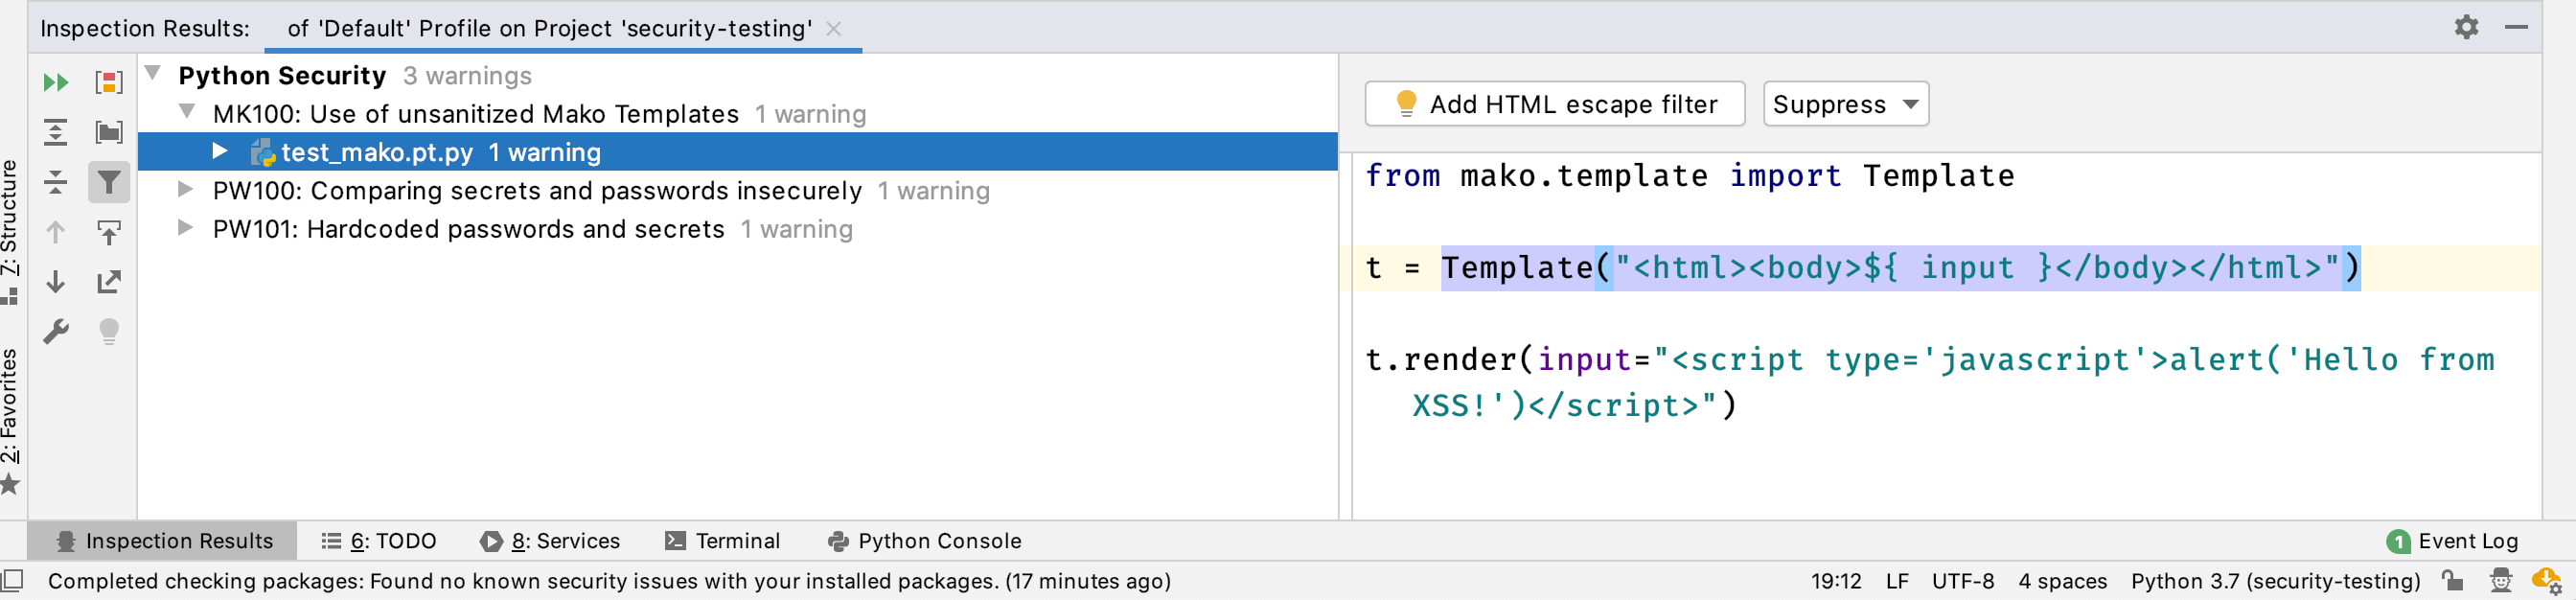Click the inspector face (Hector) icon

click(x=2501, y=580)
